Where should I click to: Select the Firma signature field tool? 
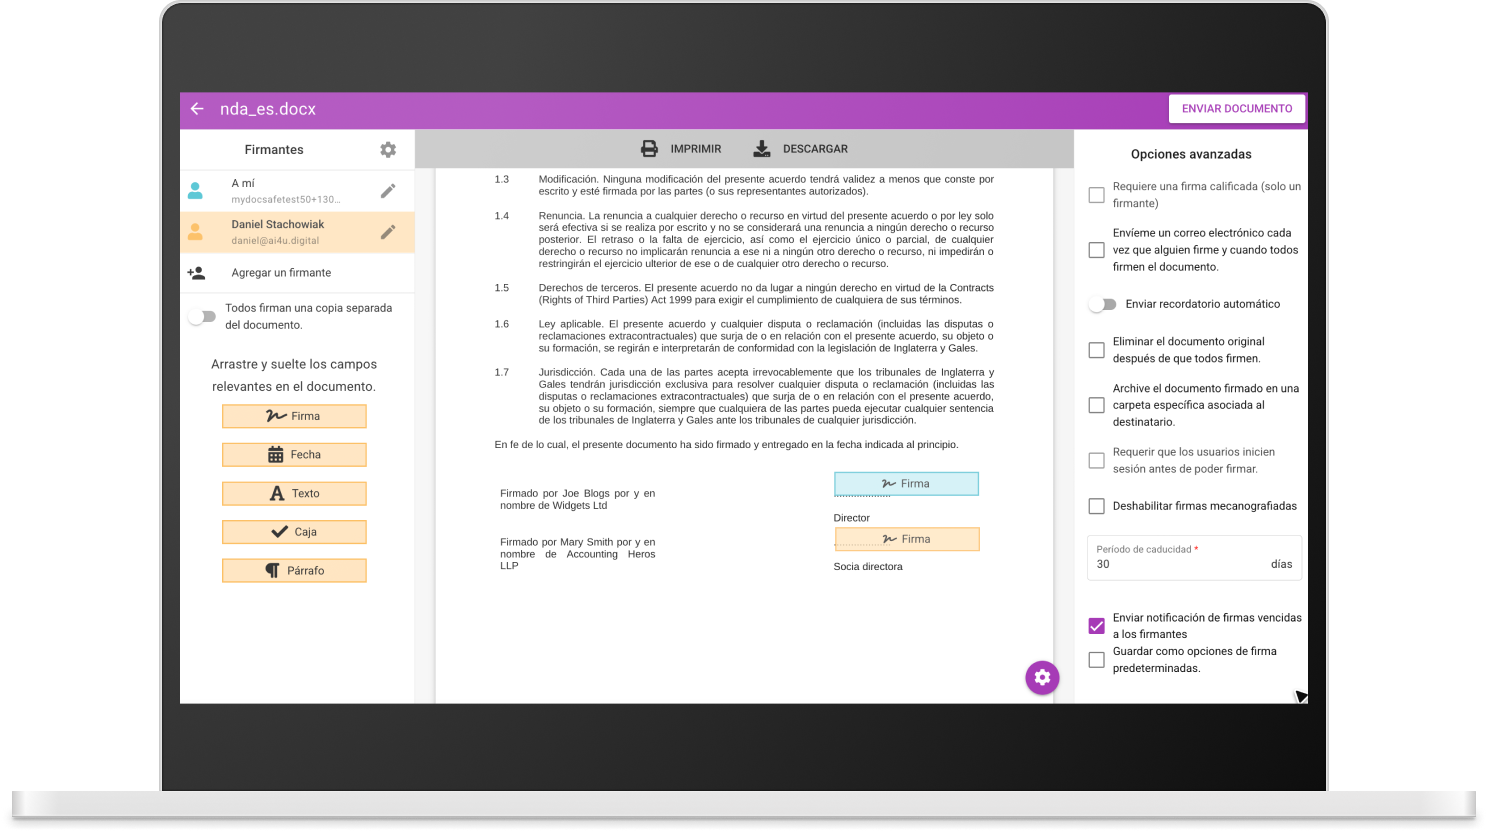[x=294, y=416]
